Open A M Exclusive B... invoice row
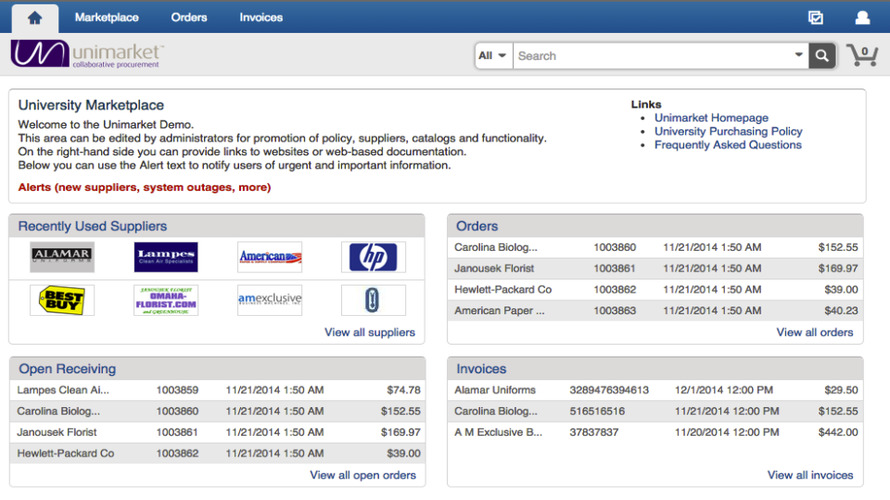This screenshot has height=500, width=890. coord(656,432)
